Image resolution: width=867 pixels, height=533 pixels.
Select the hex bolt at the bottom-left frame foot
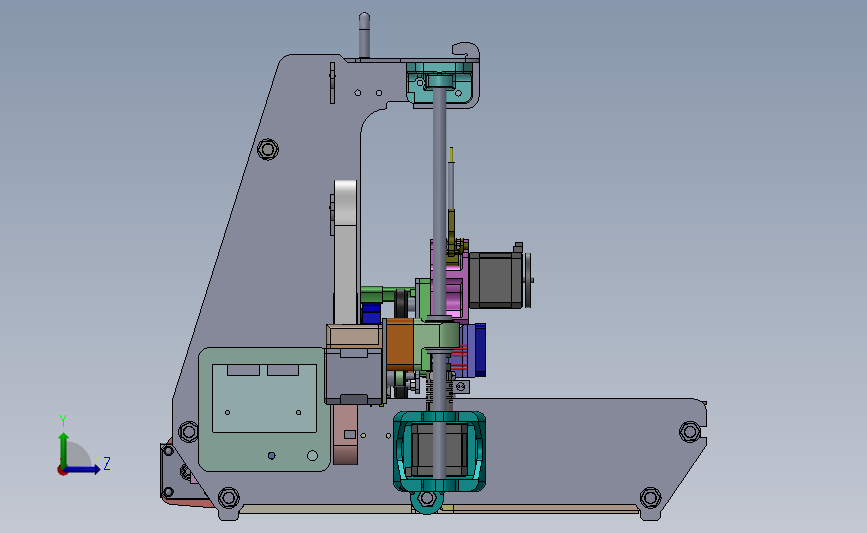(228, 498)
